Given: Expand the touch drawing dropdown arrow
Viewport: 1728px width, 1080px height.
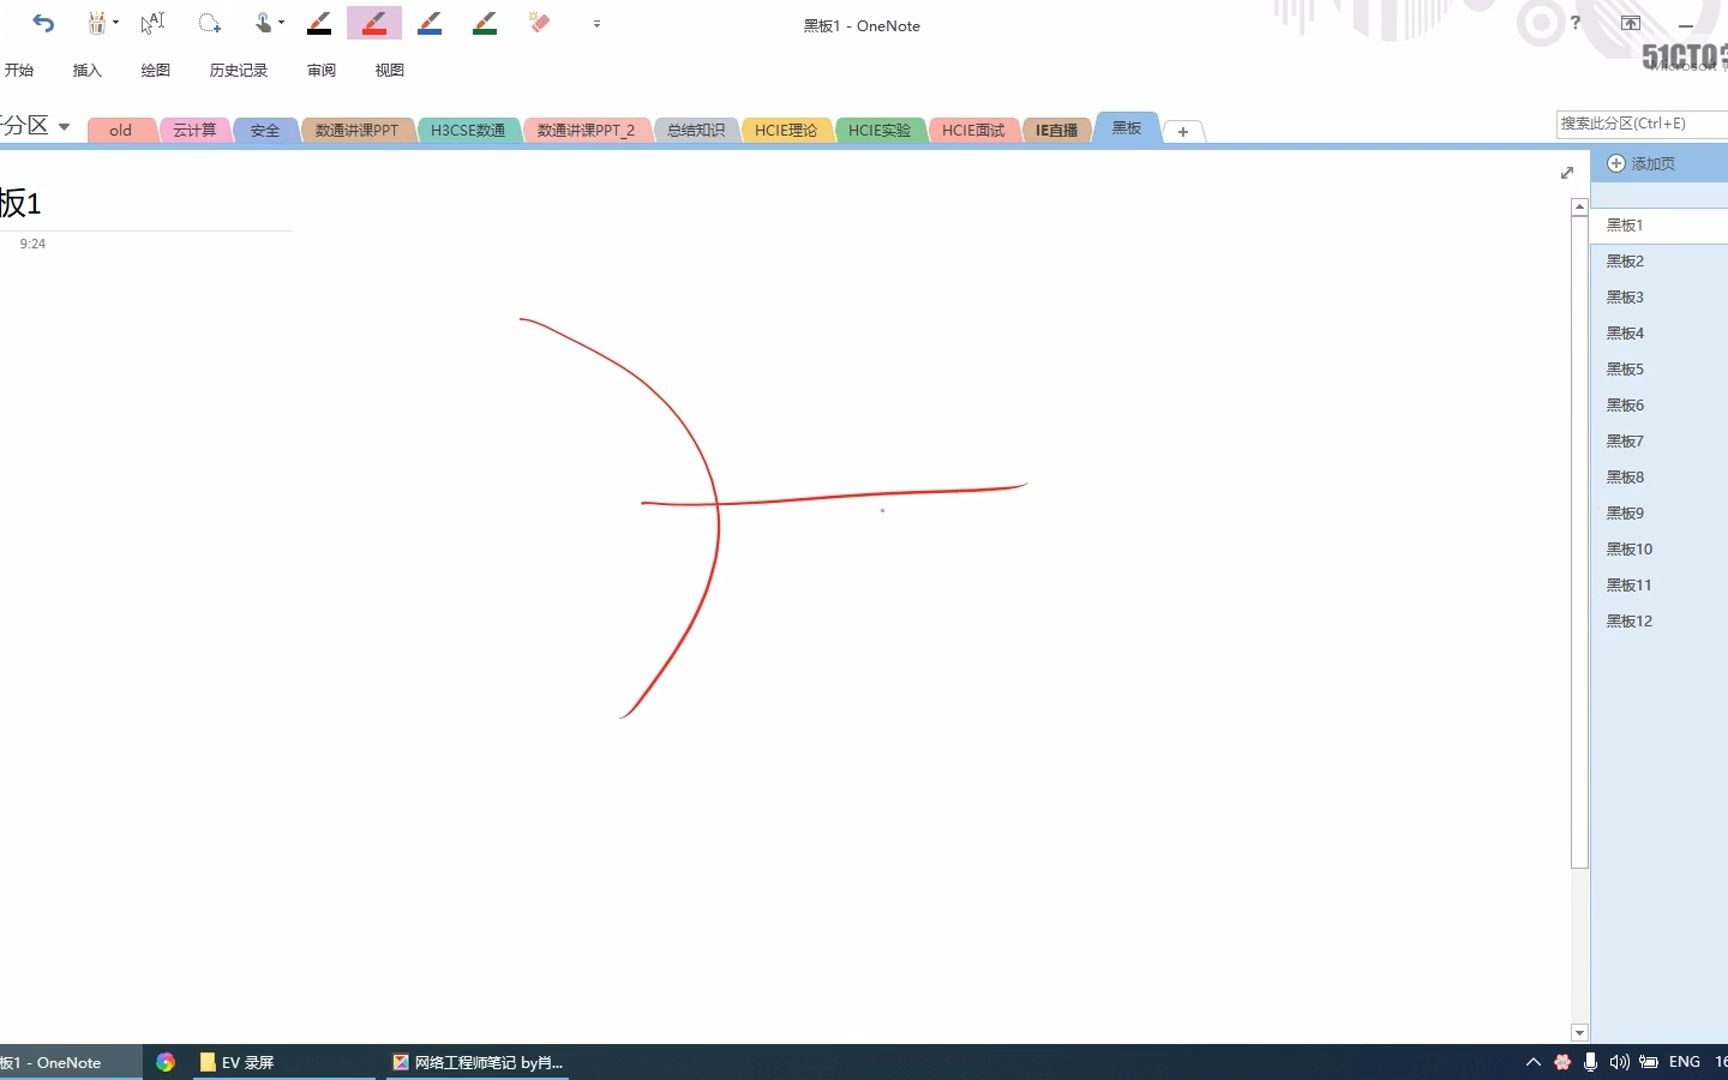Looking at the screenshot, I should pyautogui.click(x=281, y=23).
